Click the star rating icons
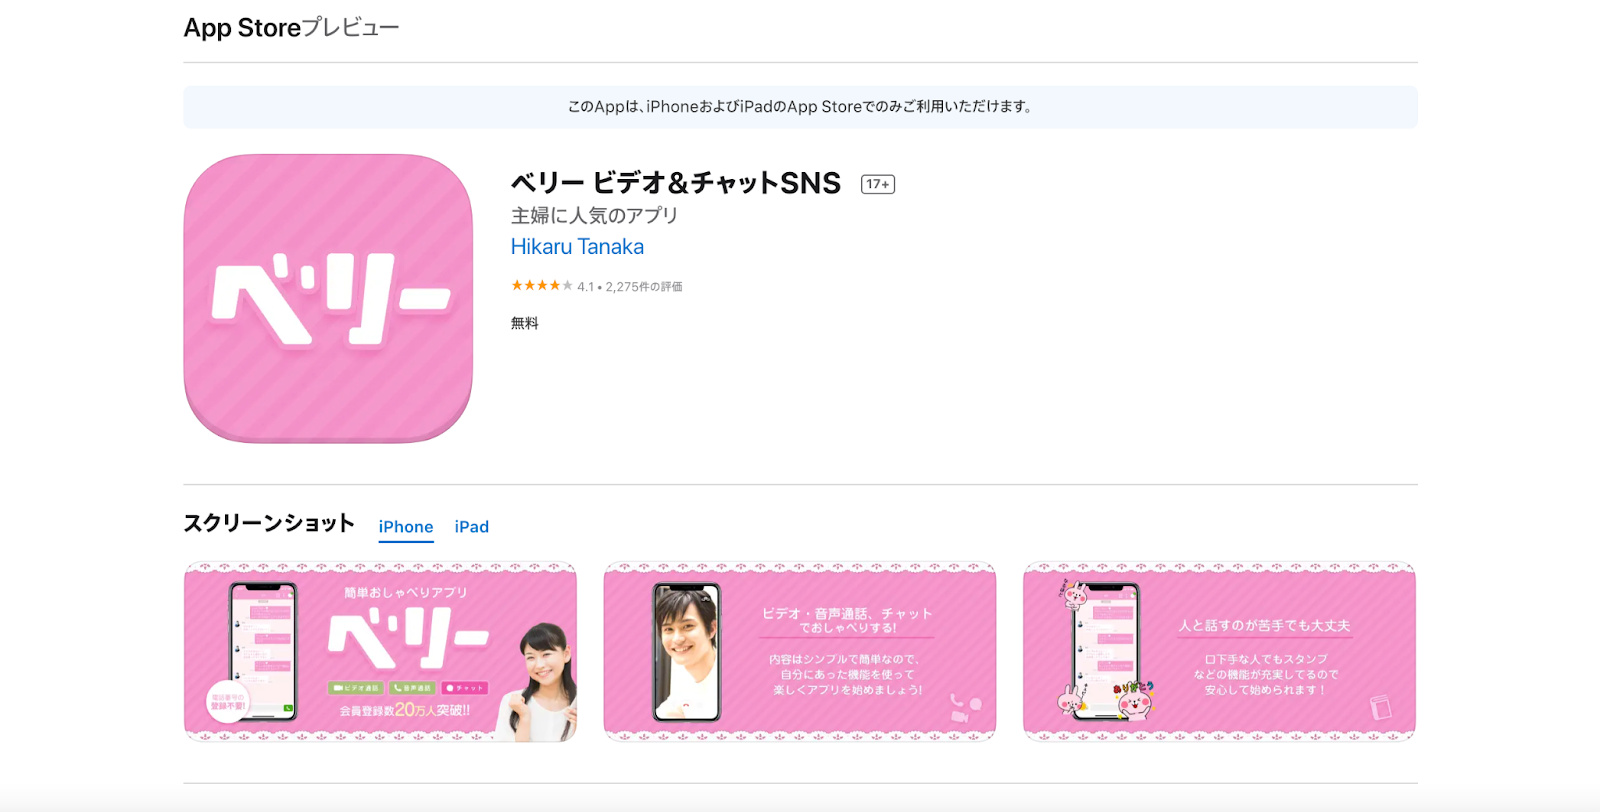 [x=542, y=286]
